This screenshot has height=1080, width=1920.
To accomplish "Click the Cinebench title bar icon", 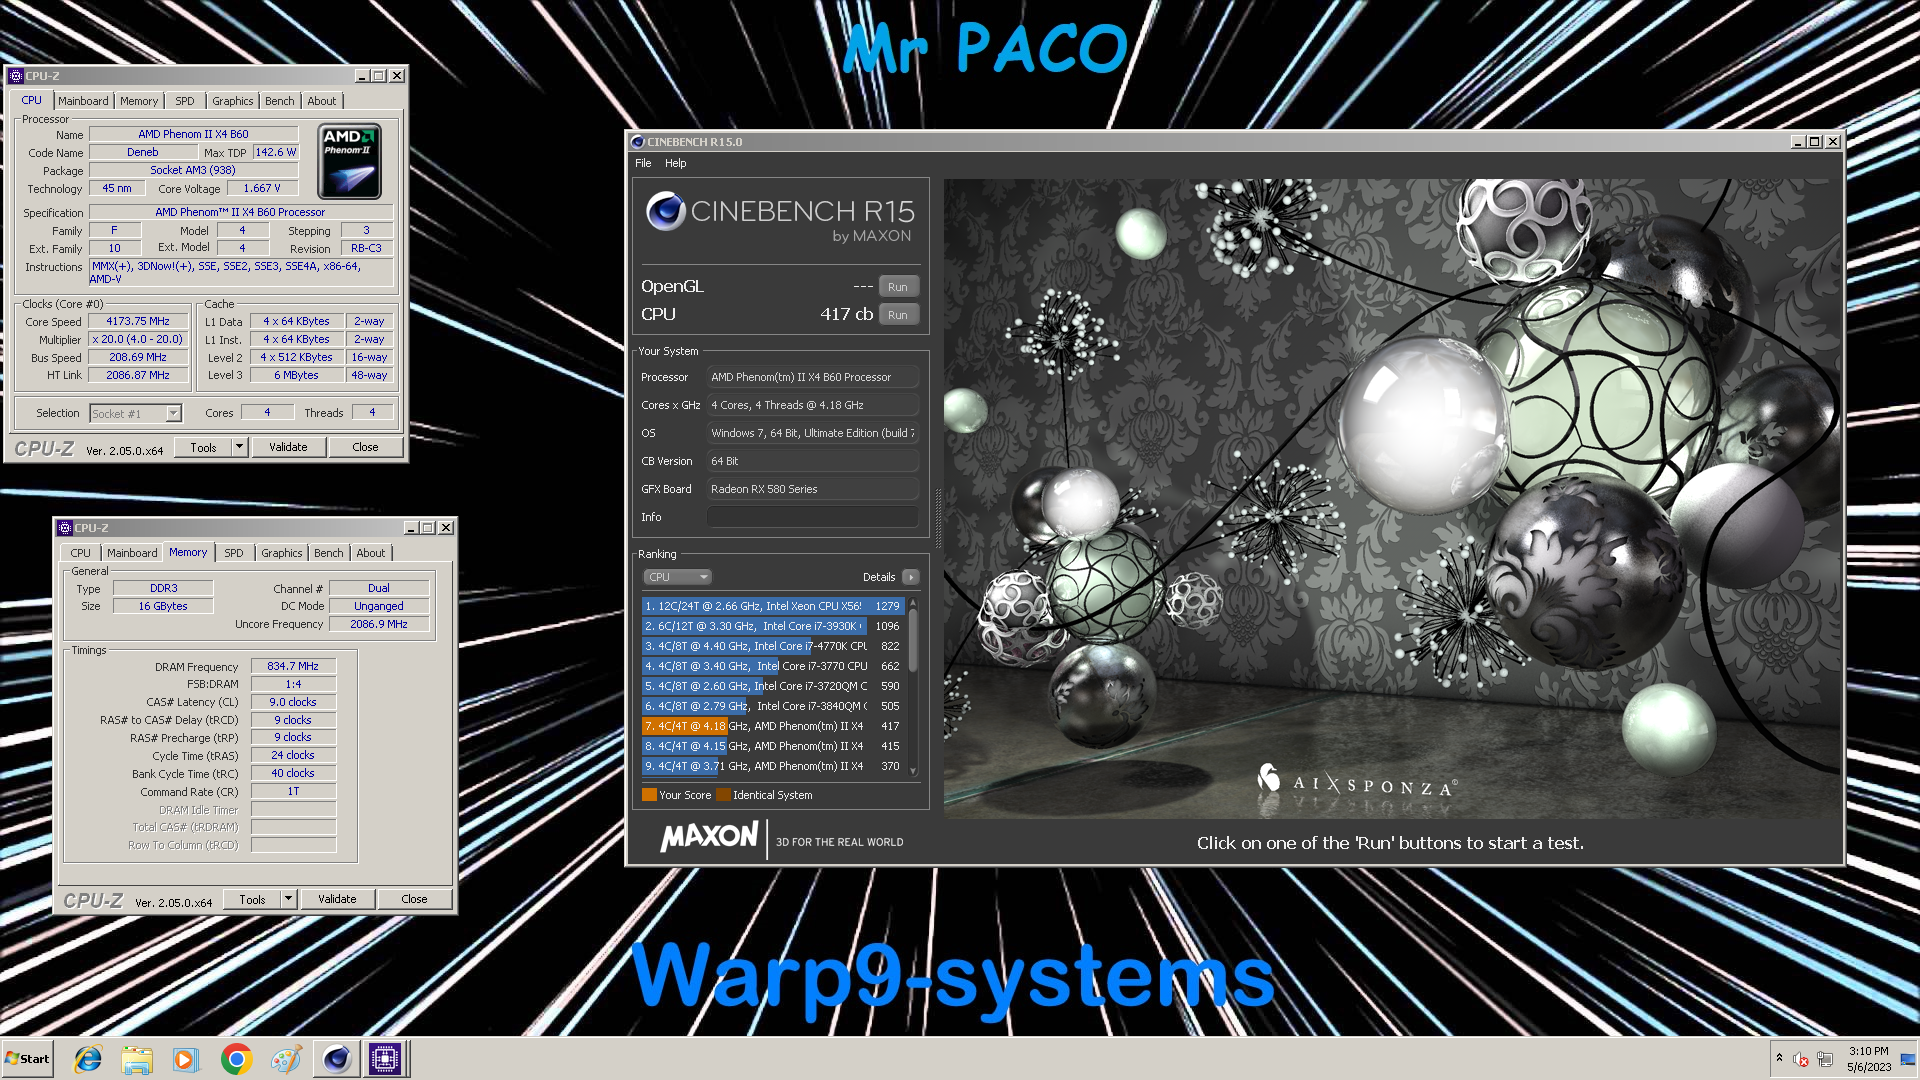I will 637,142.
